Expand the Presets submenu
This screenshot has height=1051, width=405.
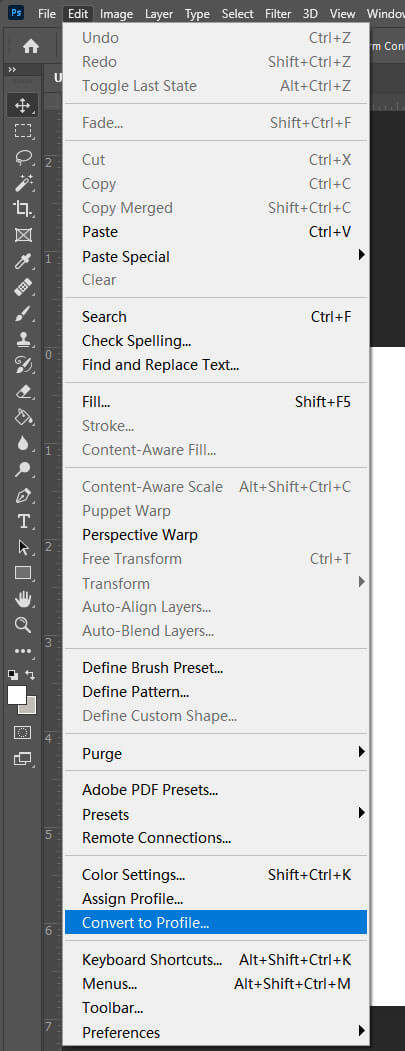pyautogui.click(x=216, y=814)
